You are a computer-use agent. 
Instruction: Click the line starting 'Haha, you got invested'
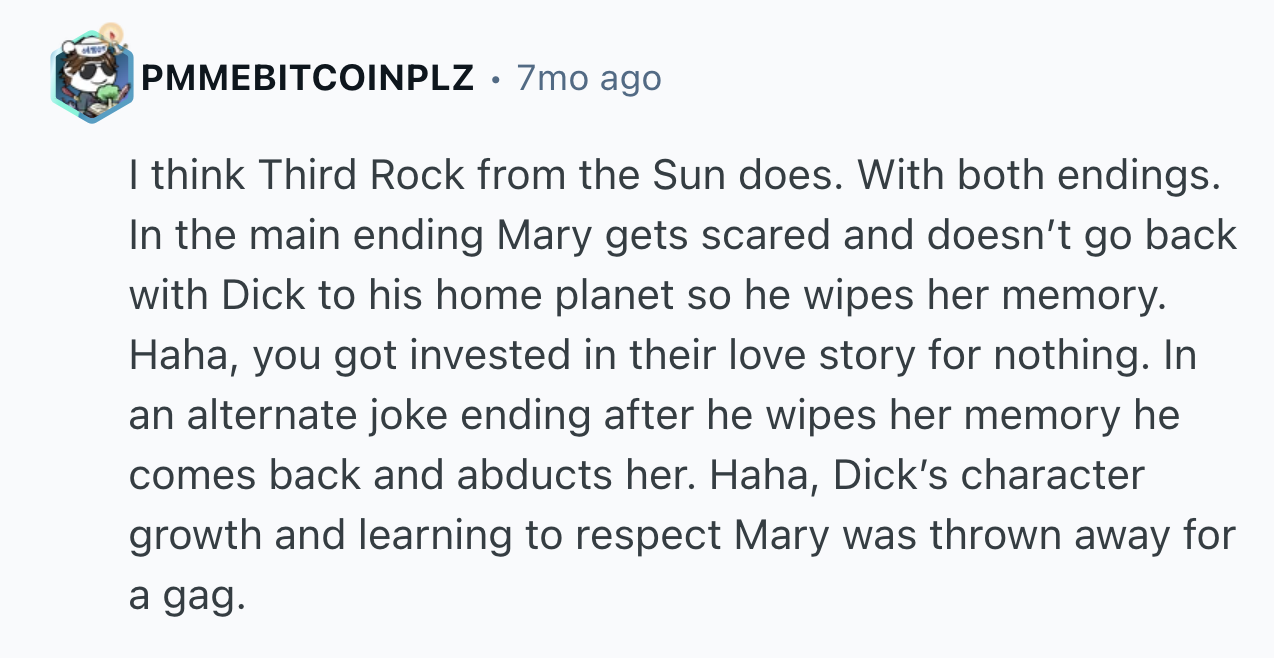pos(662,356)
